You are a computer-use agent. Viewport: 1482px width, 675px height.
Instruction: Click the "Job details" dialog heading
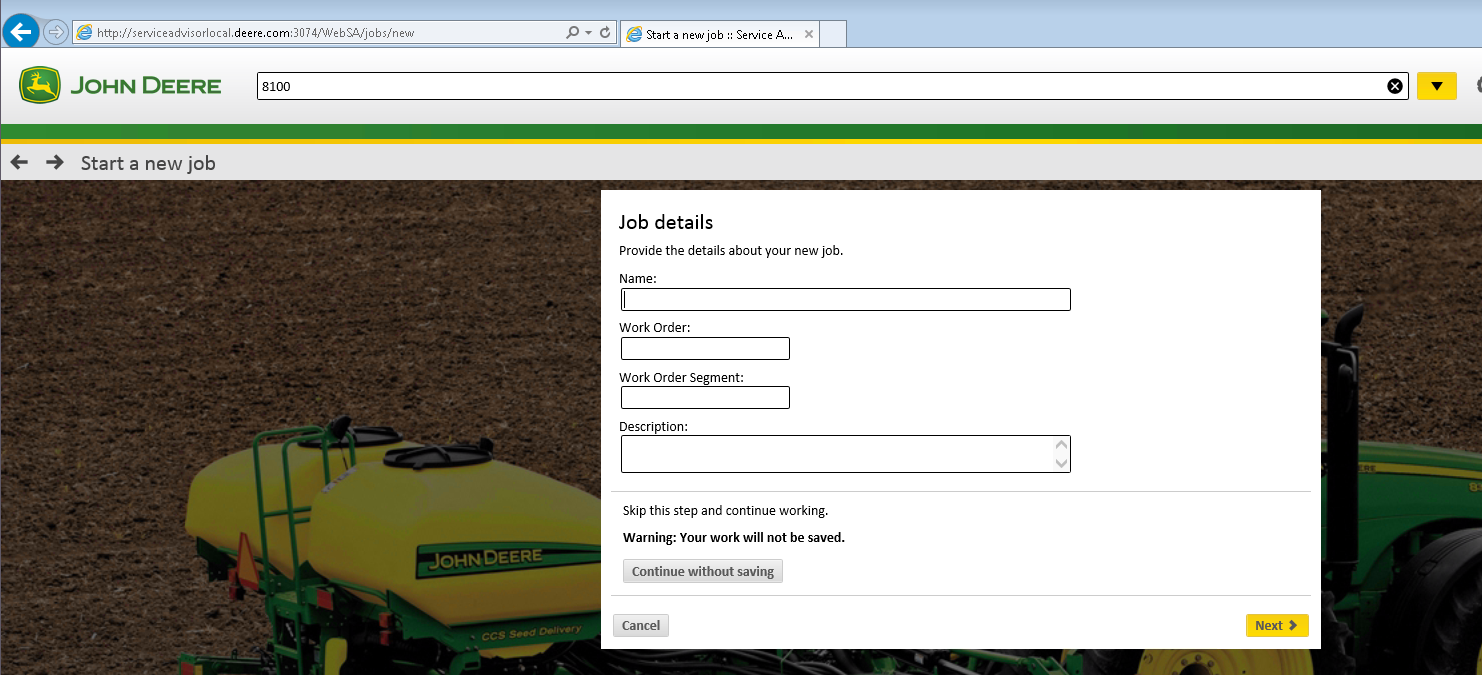(666, 222)
